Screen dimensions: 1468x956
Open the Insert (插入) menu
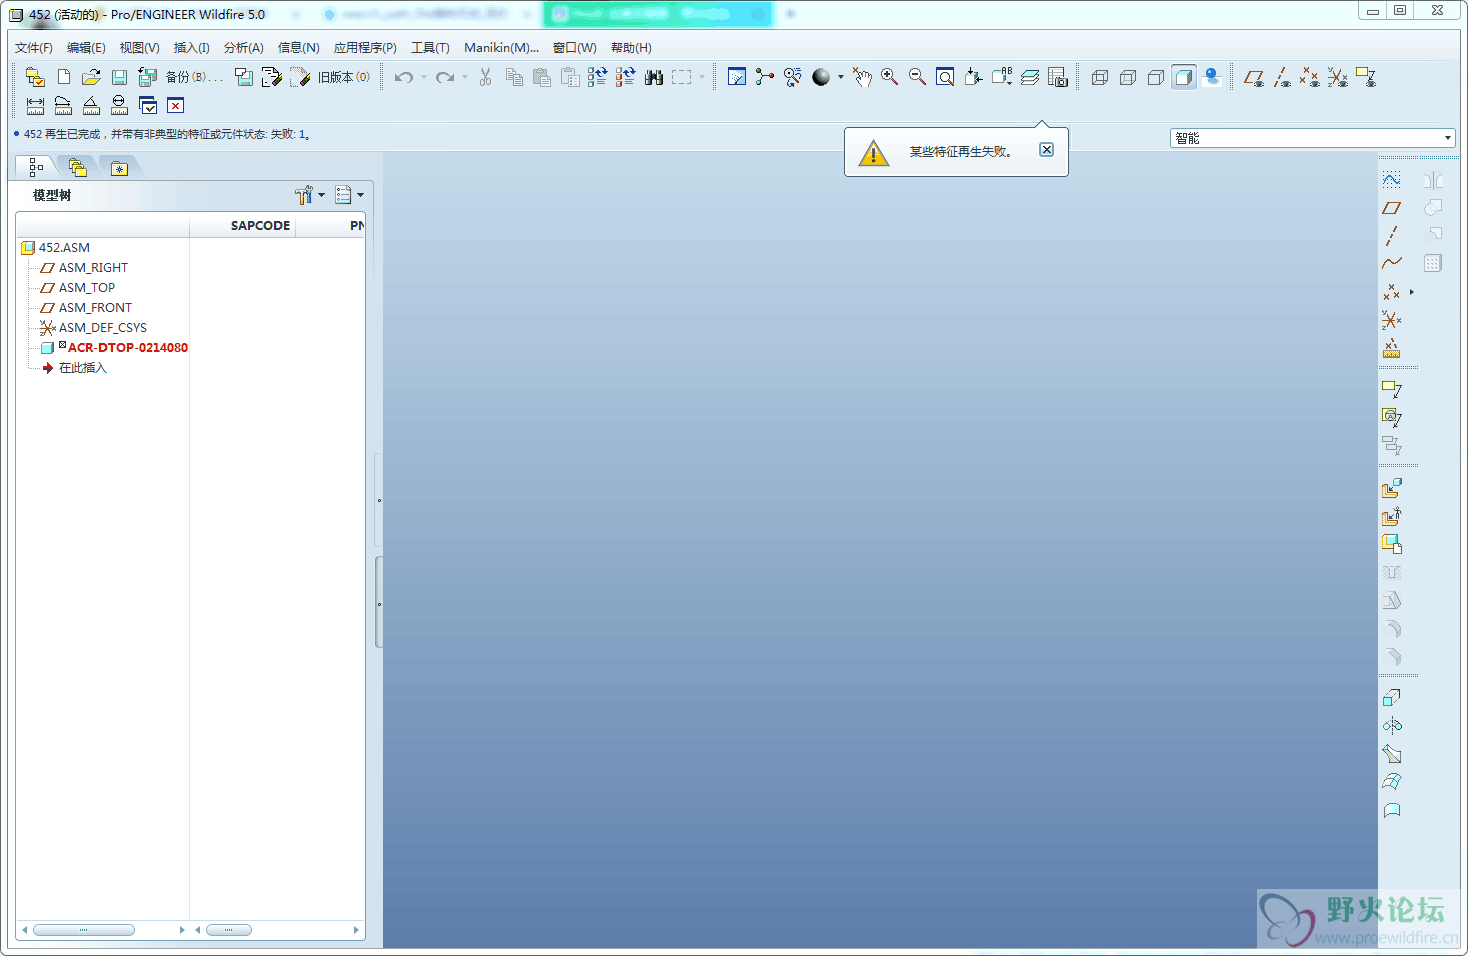click(191, 47)
